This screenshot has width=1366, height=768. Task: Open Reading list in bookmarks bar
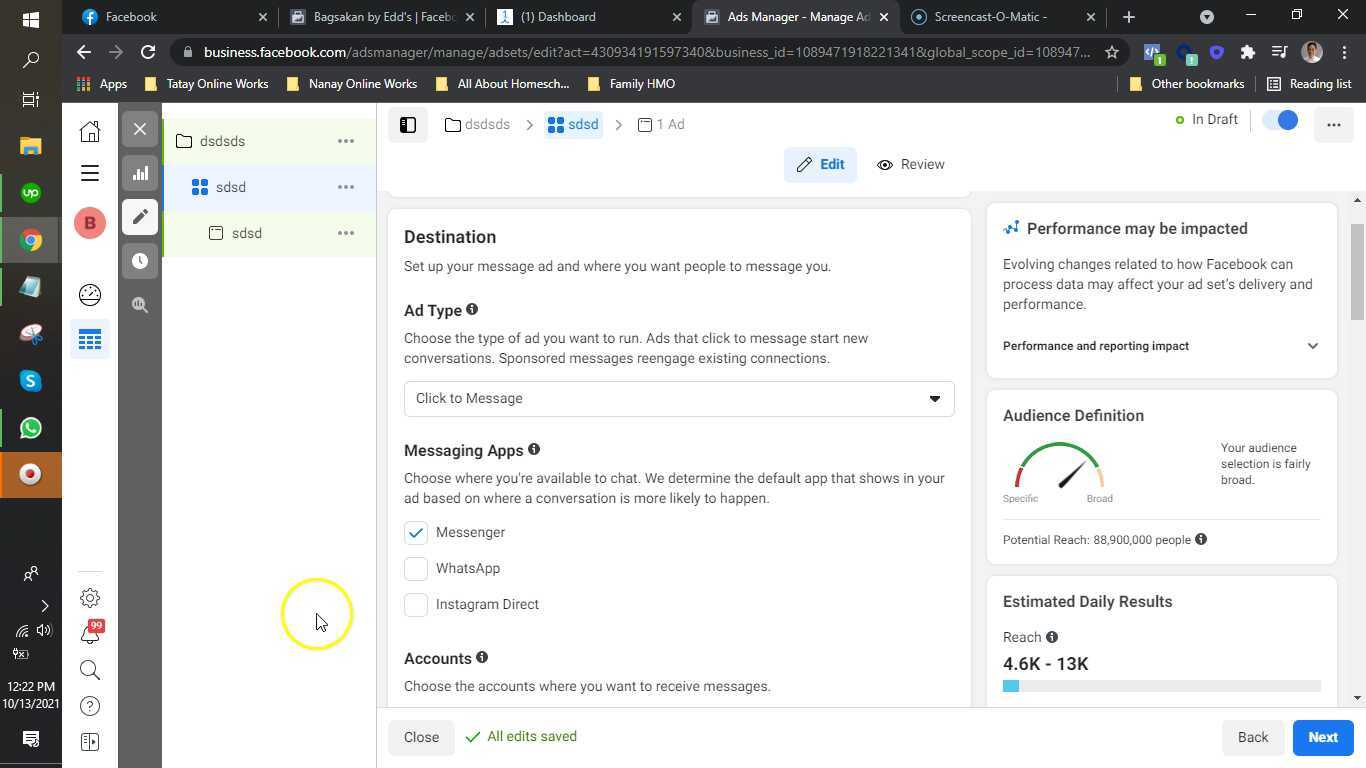pyautogui.click(x=1309, y=84)
